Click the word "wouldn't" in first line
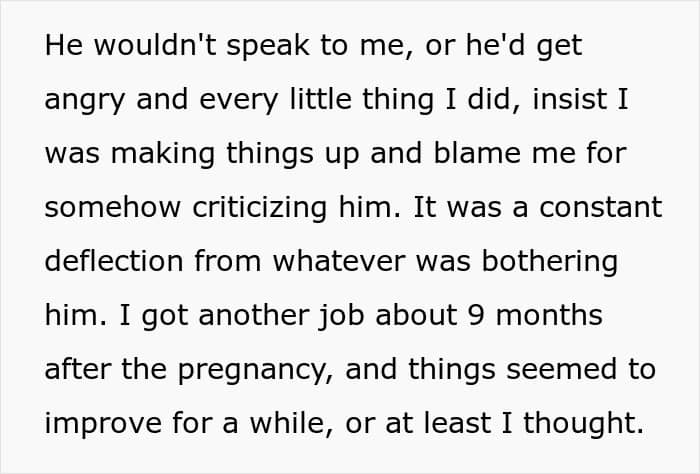 [x=155, y=45]
